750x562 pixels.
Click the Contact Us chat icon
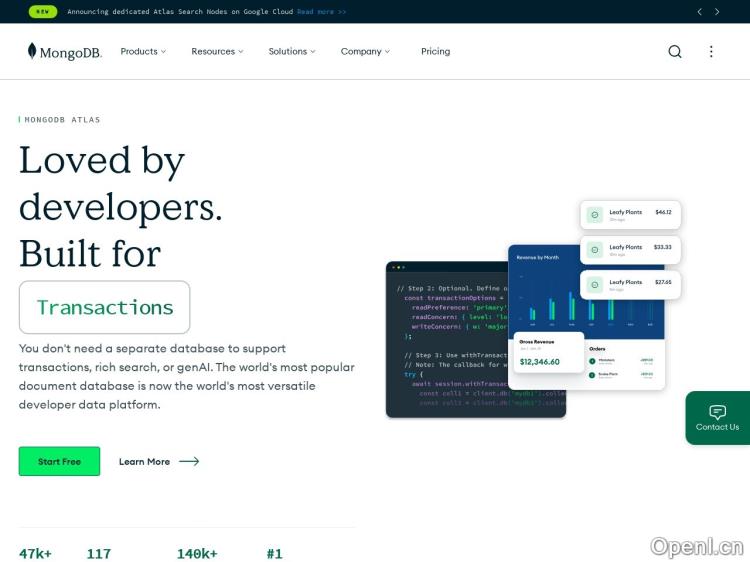pyautogui.click(x=717, y=412)
